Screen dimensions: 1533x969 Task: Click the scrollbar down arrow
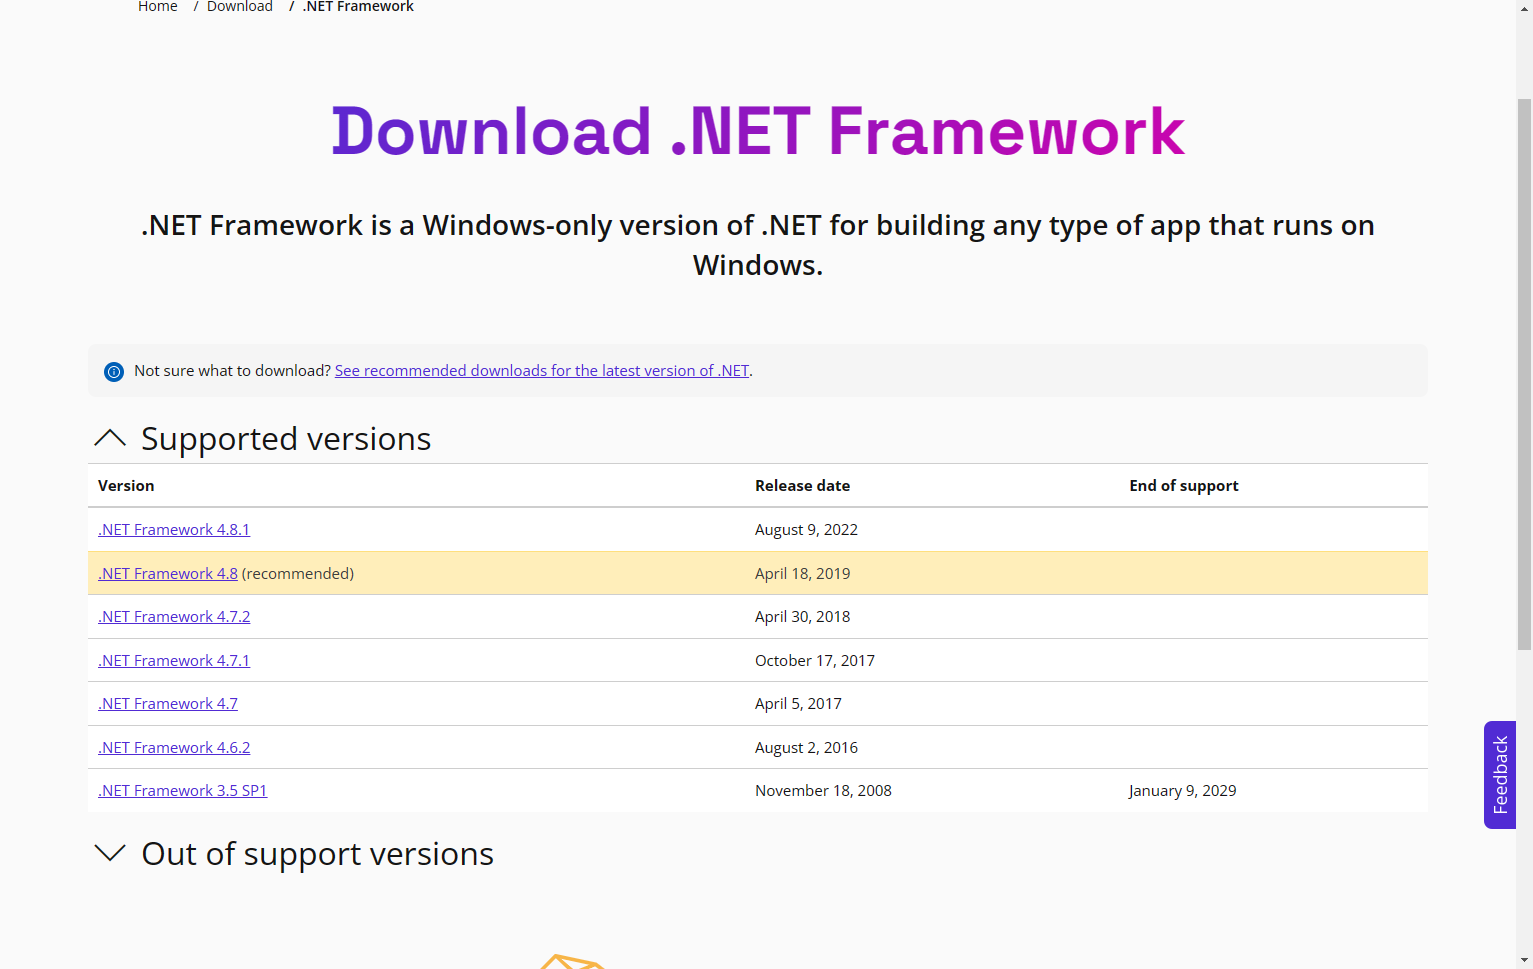[1524, 961]
